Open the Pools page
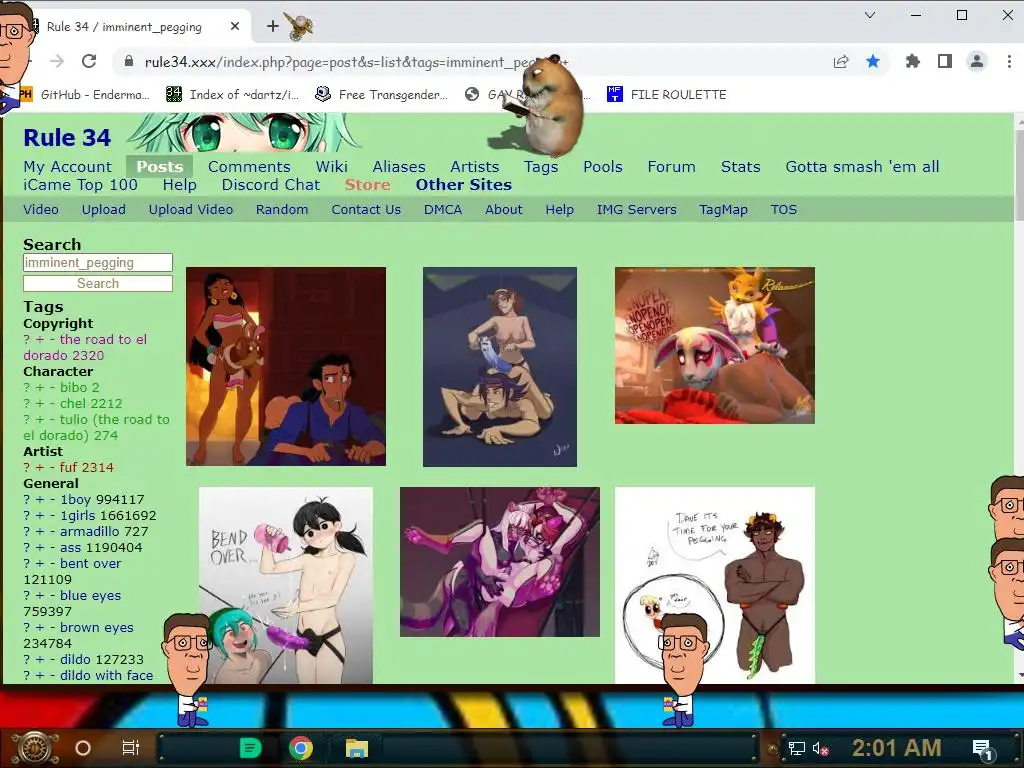Viewport: 1024px width, 768px height. pos(603,167)
